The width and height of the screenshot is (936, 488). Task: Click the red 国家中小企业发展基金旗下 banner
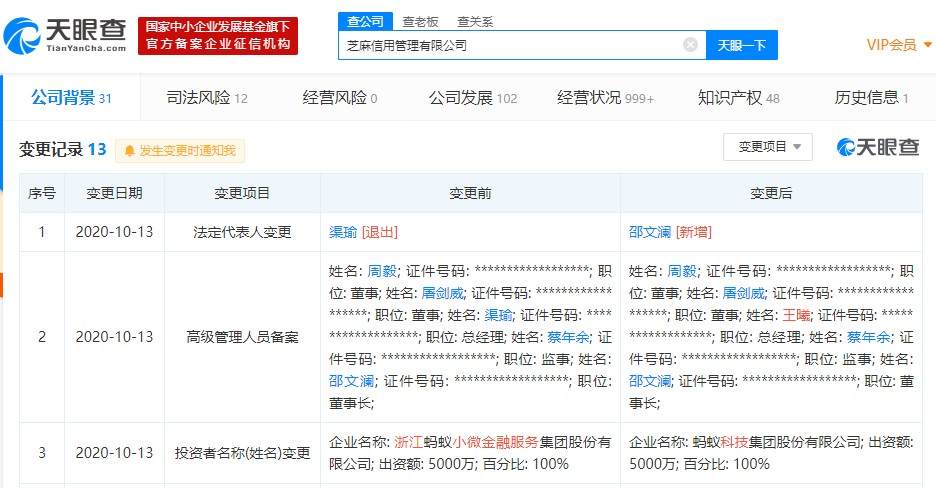[x=218, y=36]
